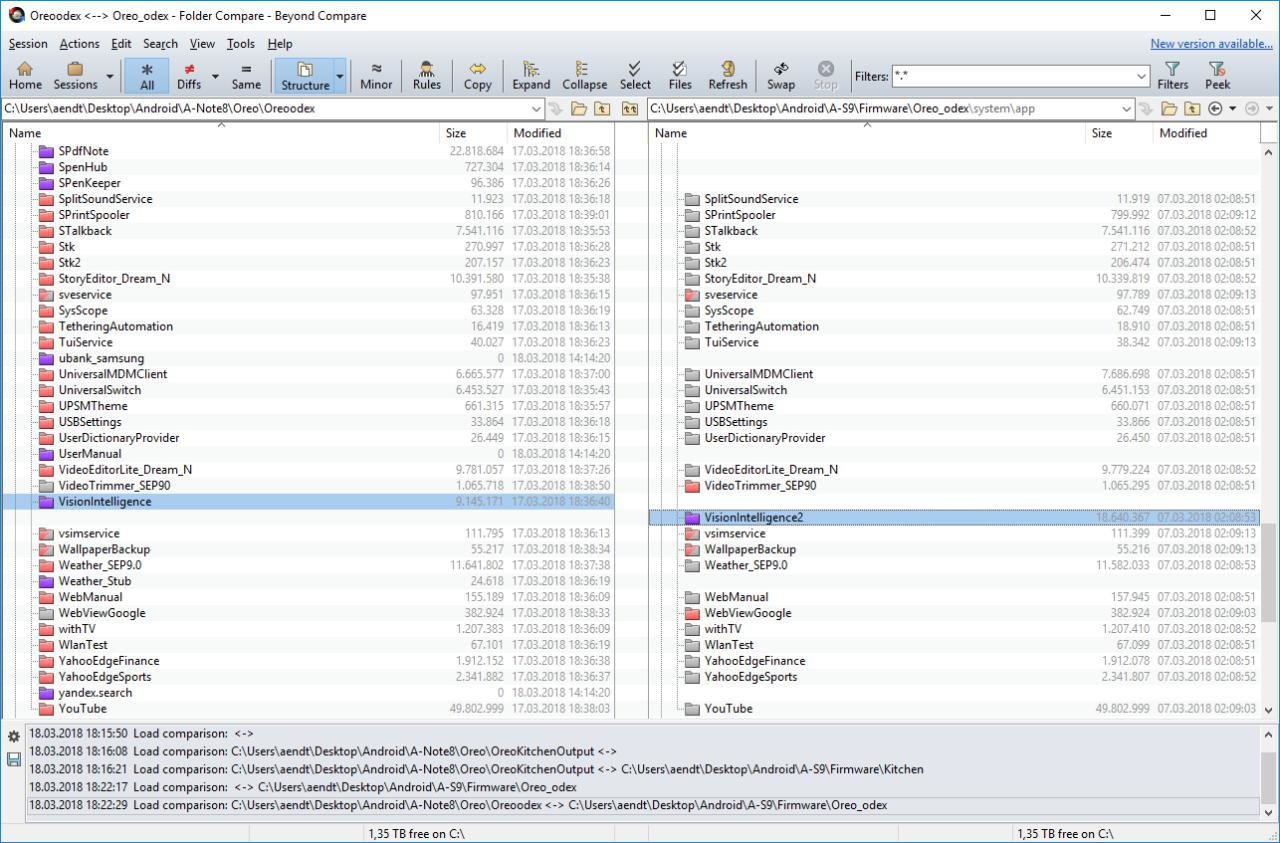Open the Tools menu
The height and width of the screenshot is (843, 1280).
pos(240,44)
